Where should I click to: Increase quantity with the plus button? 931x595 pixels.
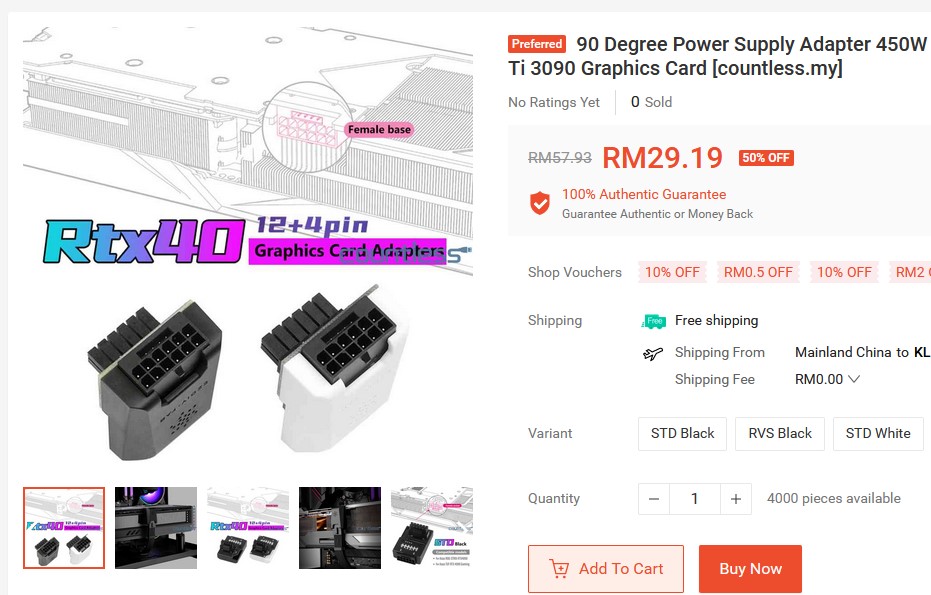click(736, 499)
